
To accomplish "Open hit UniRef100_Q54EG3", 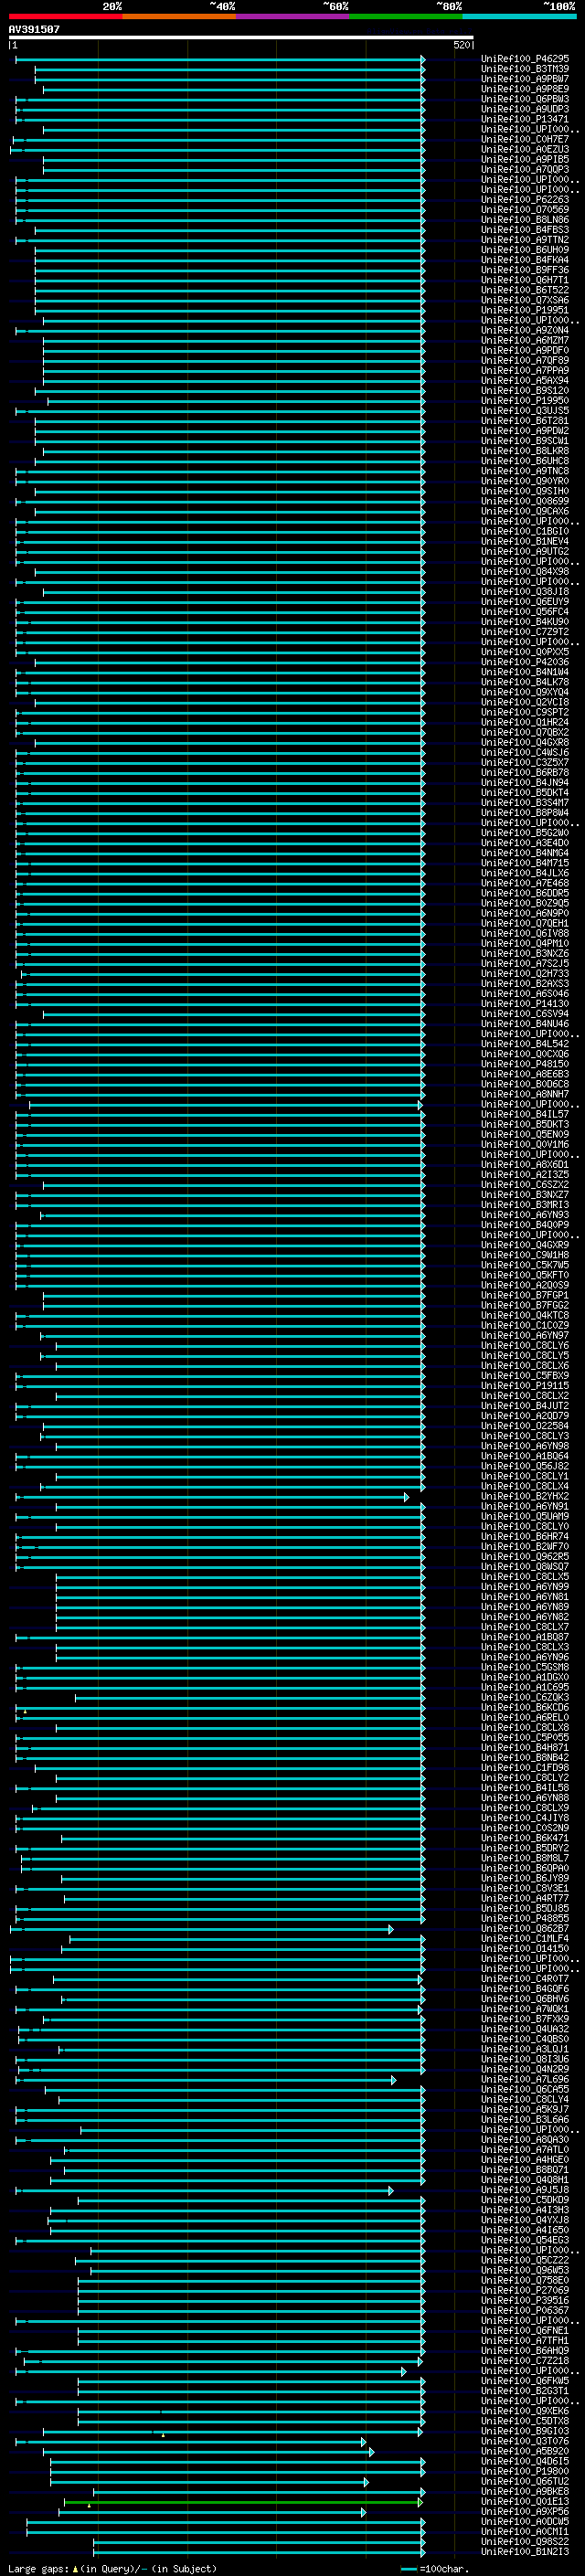I will click(525, 2240).
